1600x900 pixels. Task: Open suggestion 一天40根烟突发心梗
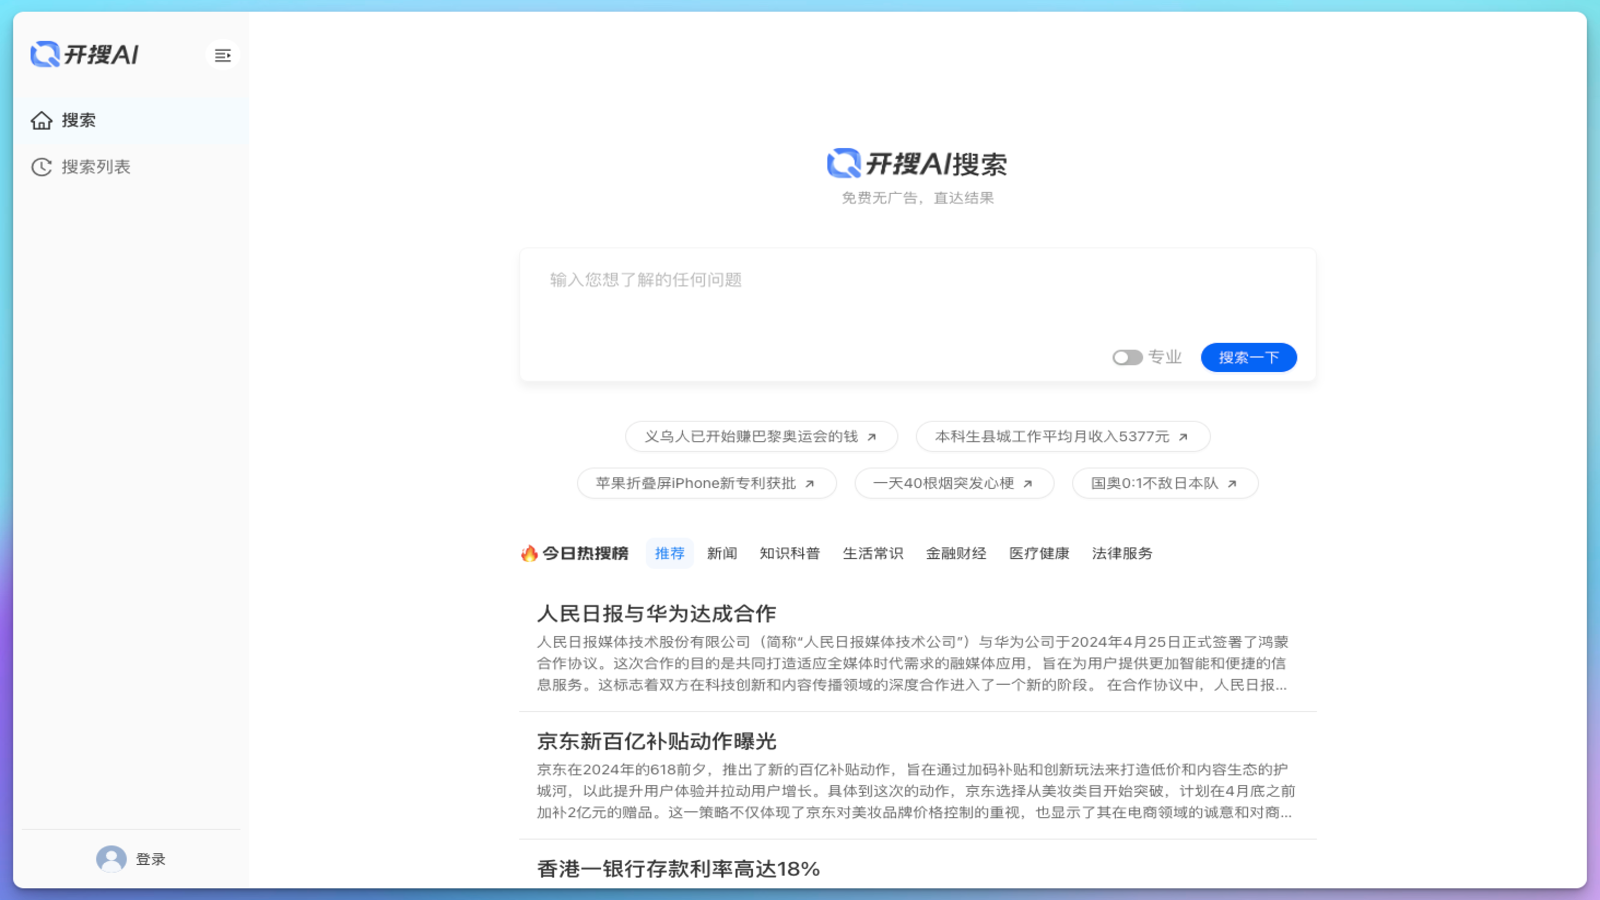(954, 483)
